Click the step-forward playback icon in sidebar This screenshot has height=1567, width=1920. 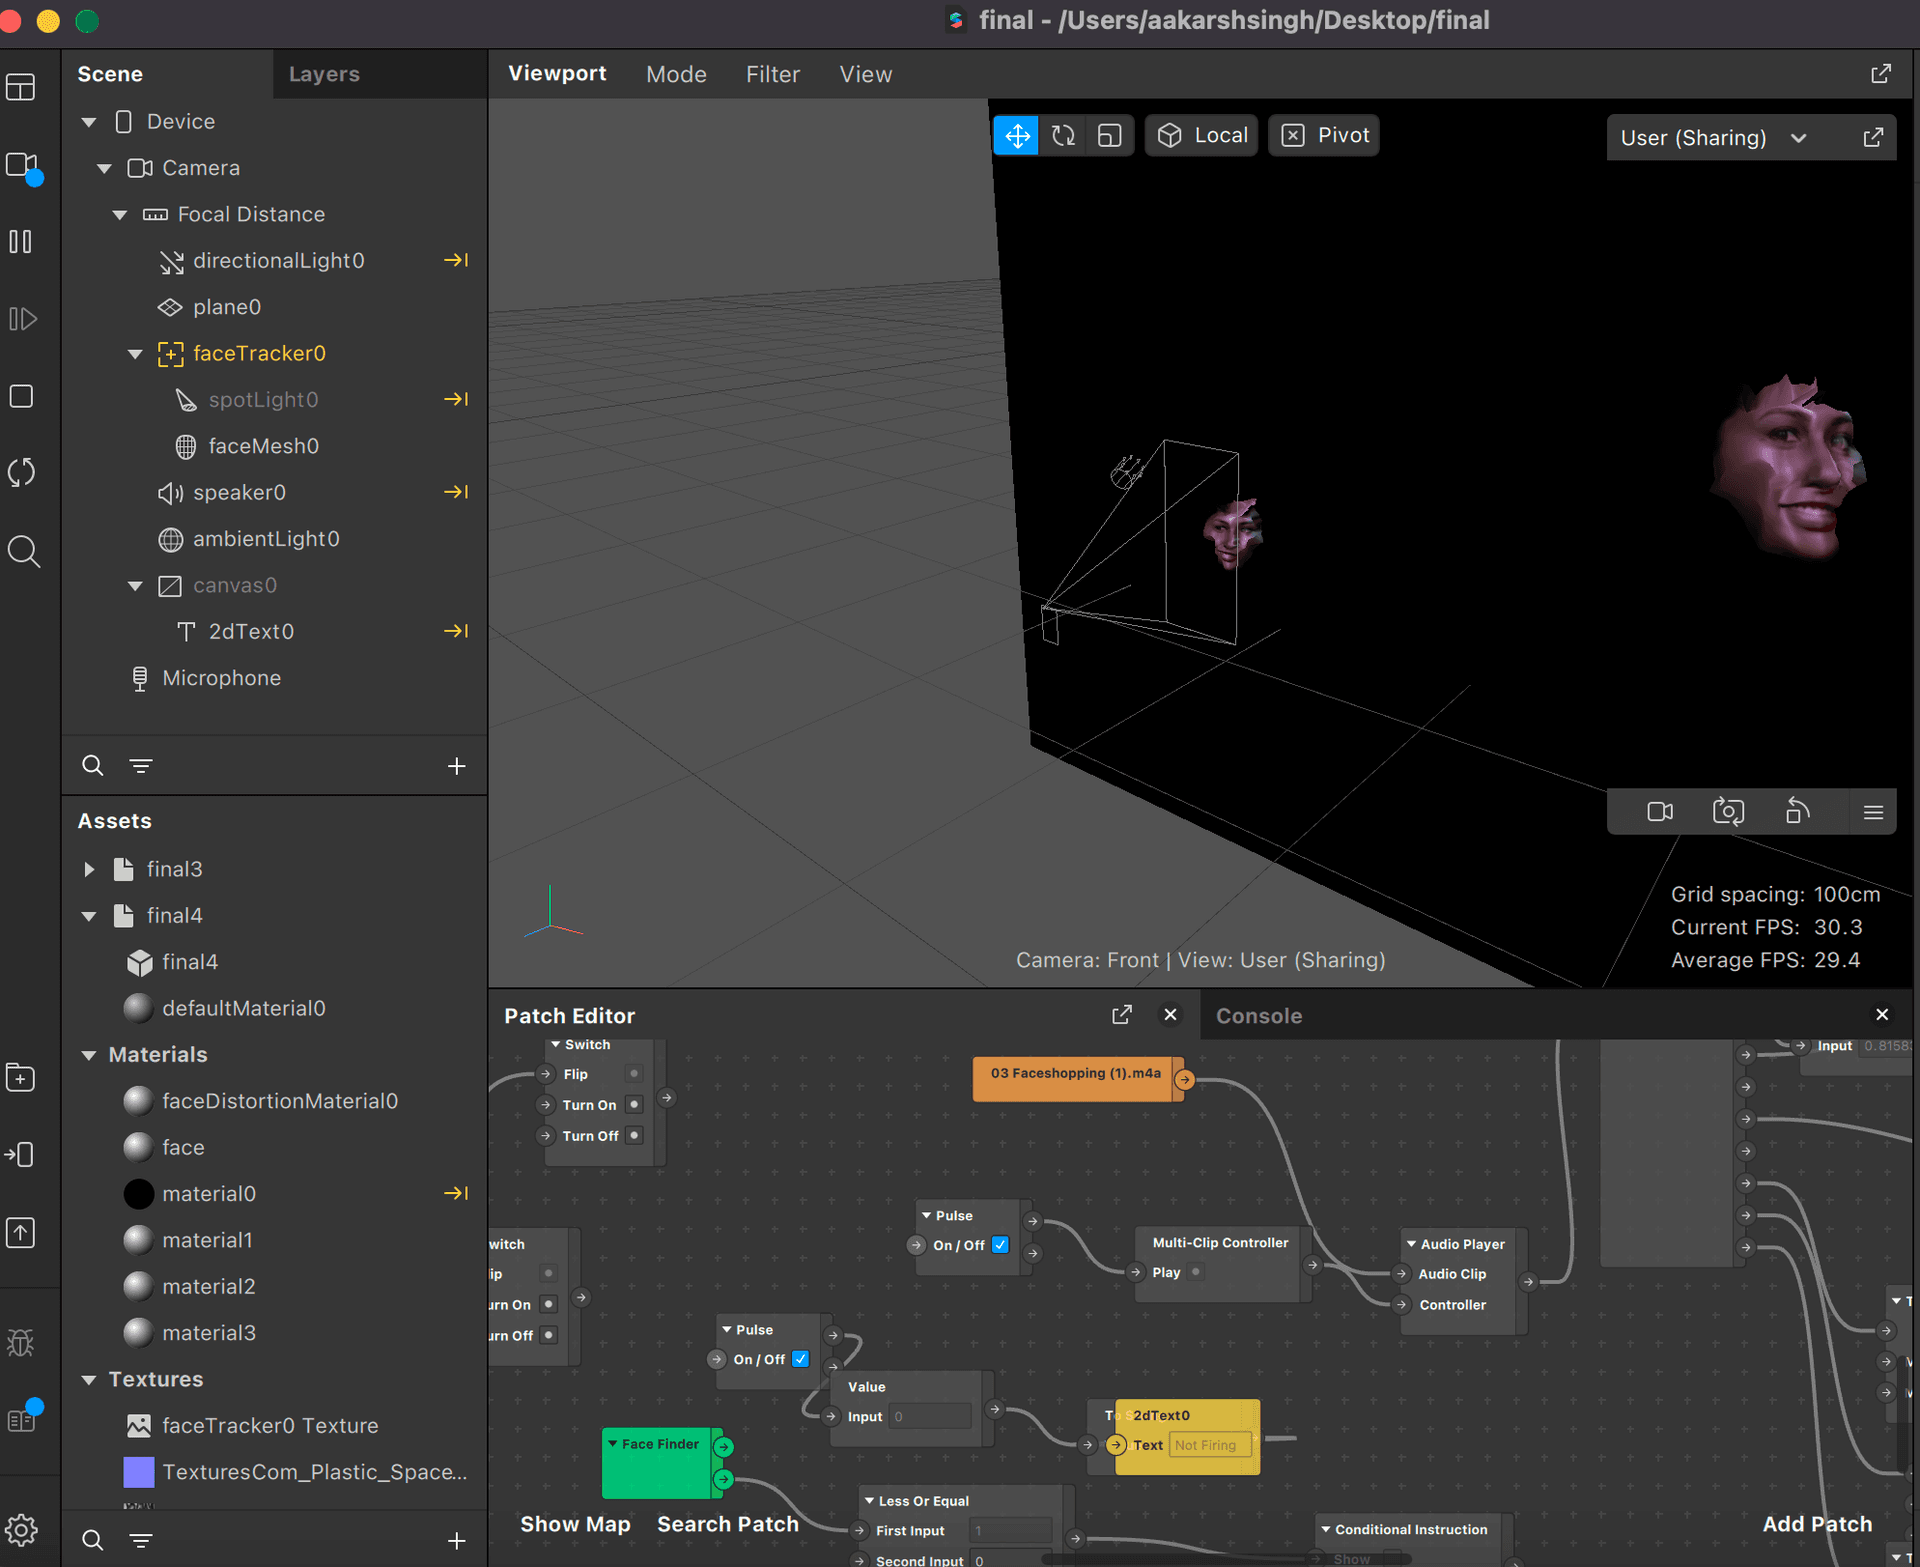(x=21, y=319)
